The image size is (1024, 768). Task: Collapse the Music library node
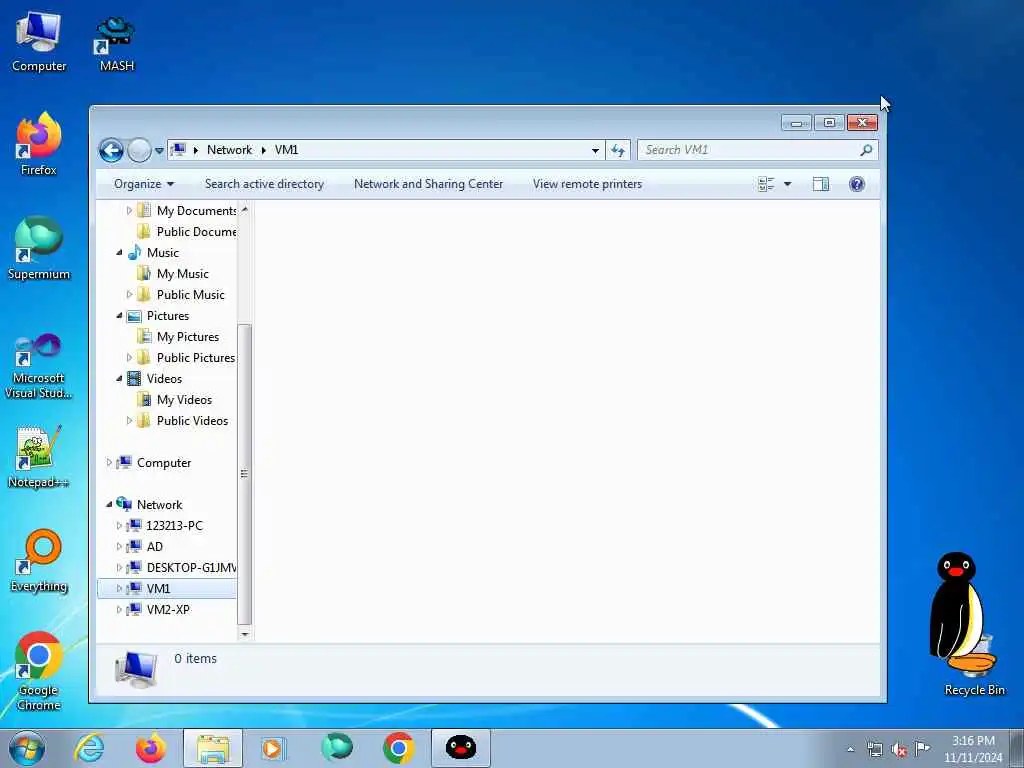(120, 253)
